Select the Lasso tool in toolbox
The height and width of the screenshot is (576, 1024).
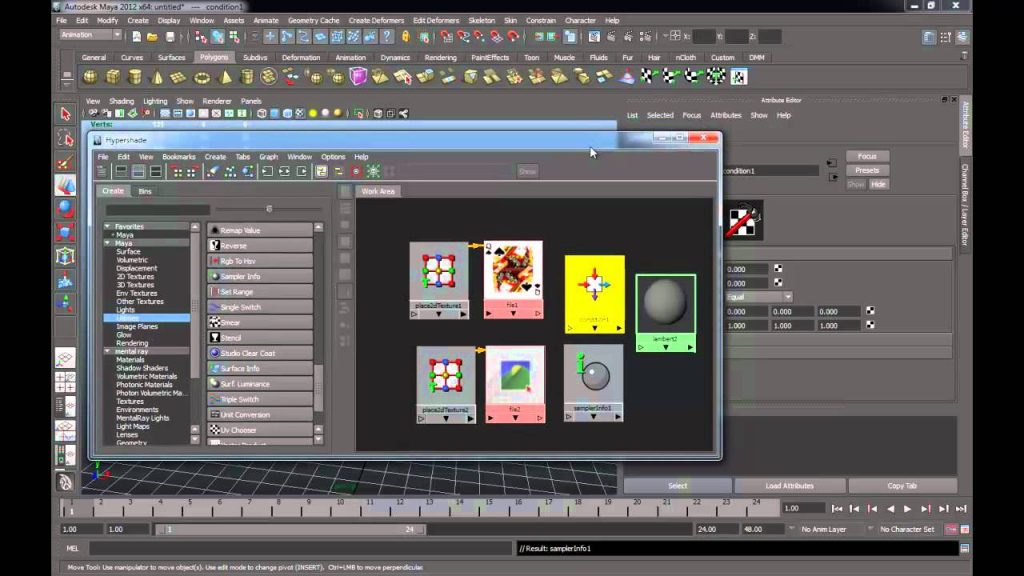[x=65, y=138]
